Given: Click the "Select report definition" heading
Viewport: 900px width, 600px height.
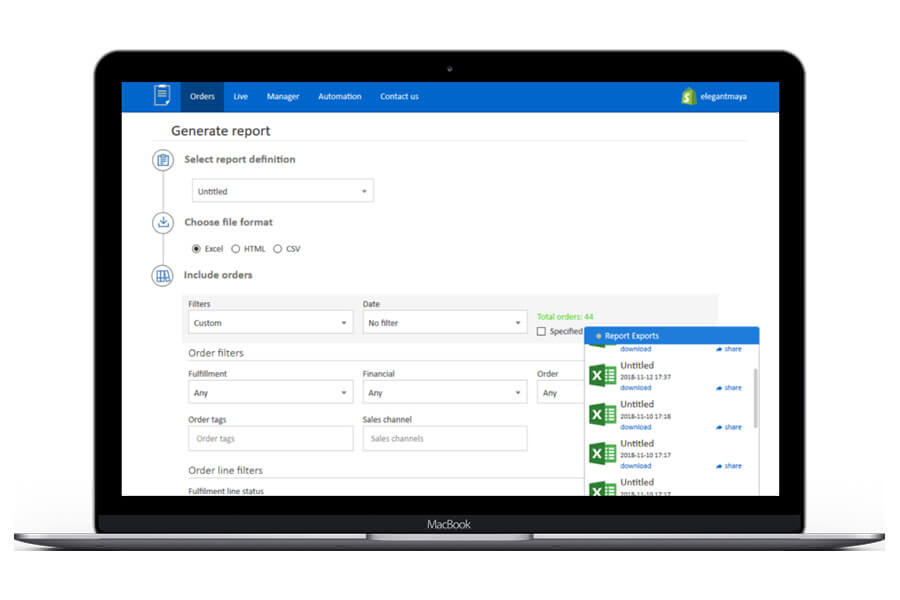Looking at the screenshot, I should tap(240, 159).
